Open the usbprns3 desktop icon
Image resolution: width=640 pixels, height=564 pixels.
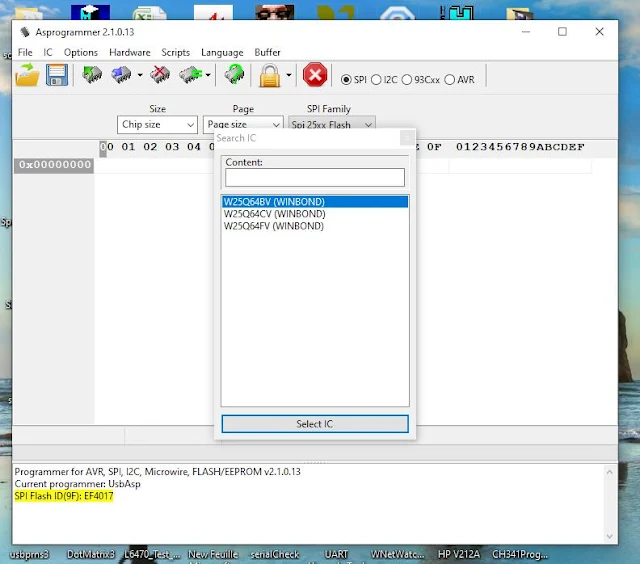29,554
